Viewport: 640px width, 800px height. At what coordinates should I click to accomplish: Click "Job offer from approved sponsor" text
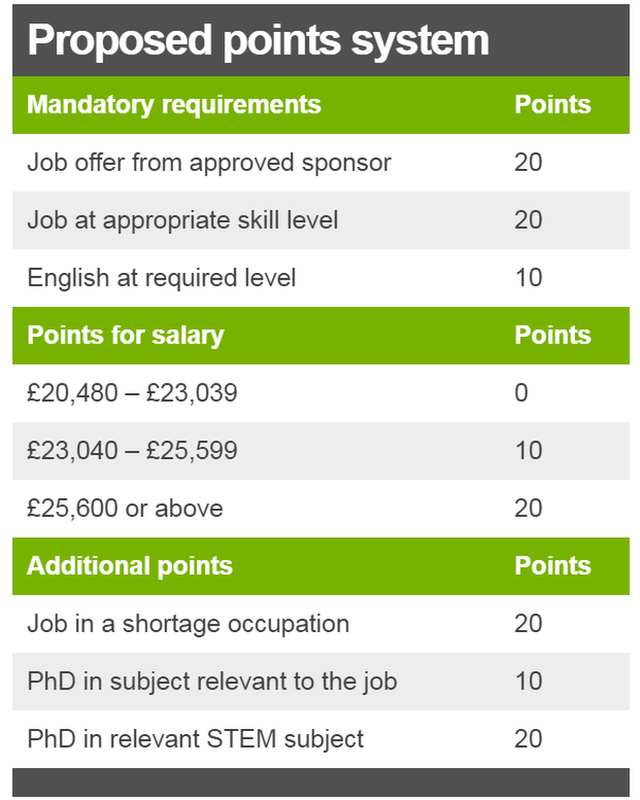209,162
